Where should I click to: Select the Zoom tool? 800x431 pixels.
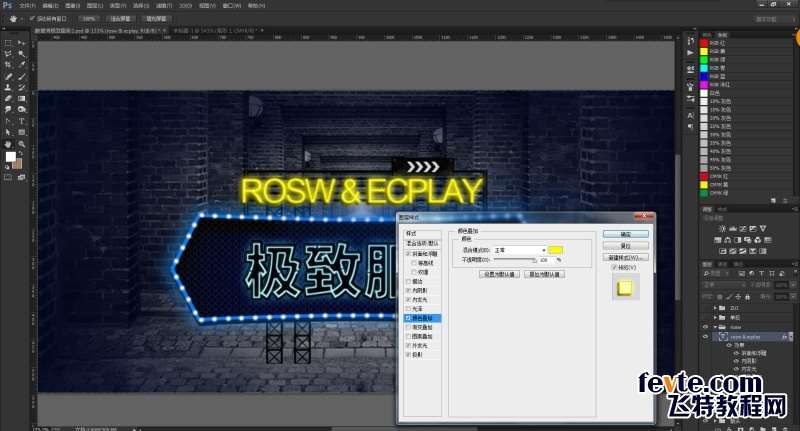pos(21,144)
